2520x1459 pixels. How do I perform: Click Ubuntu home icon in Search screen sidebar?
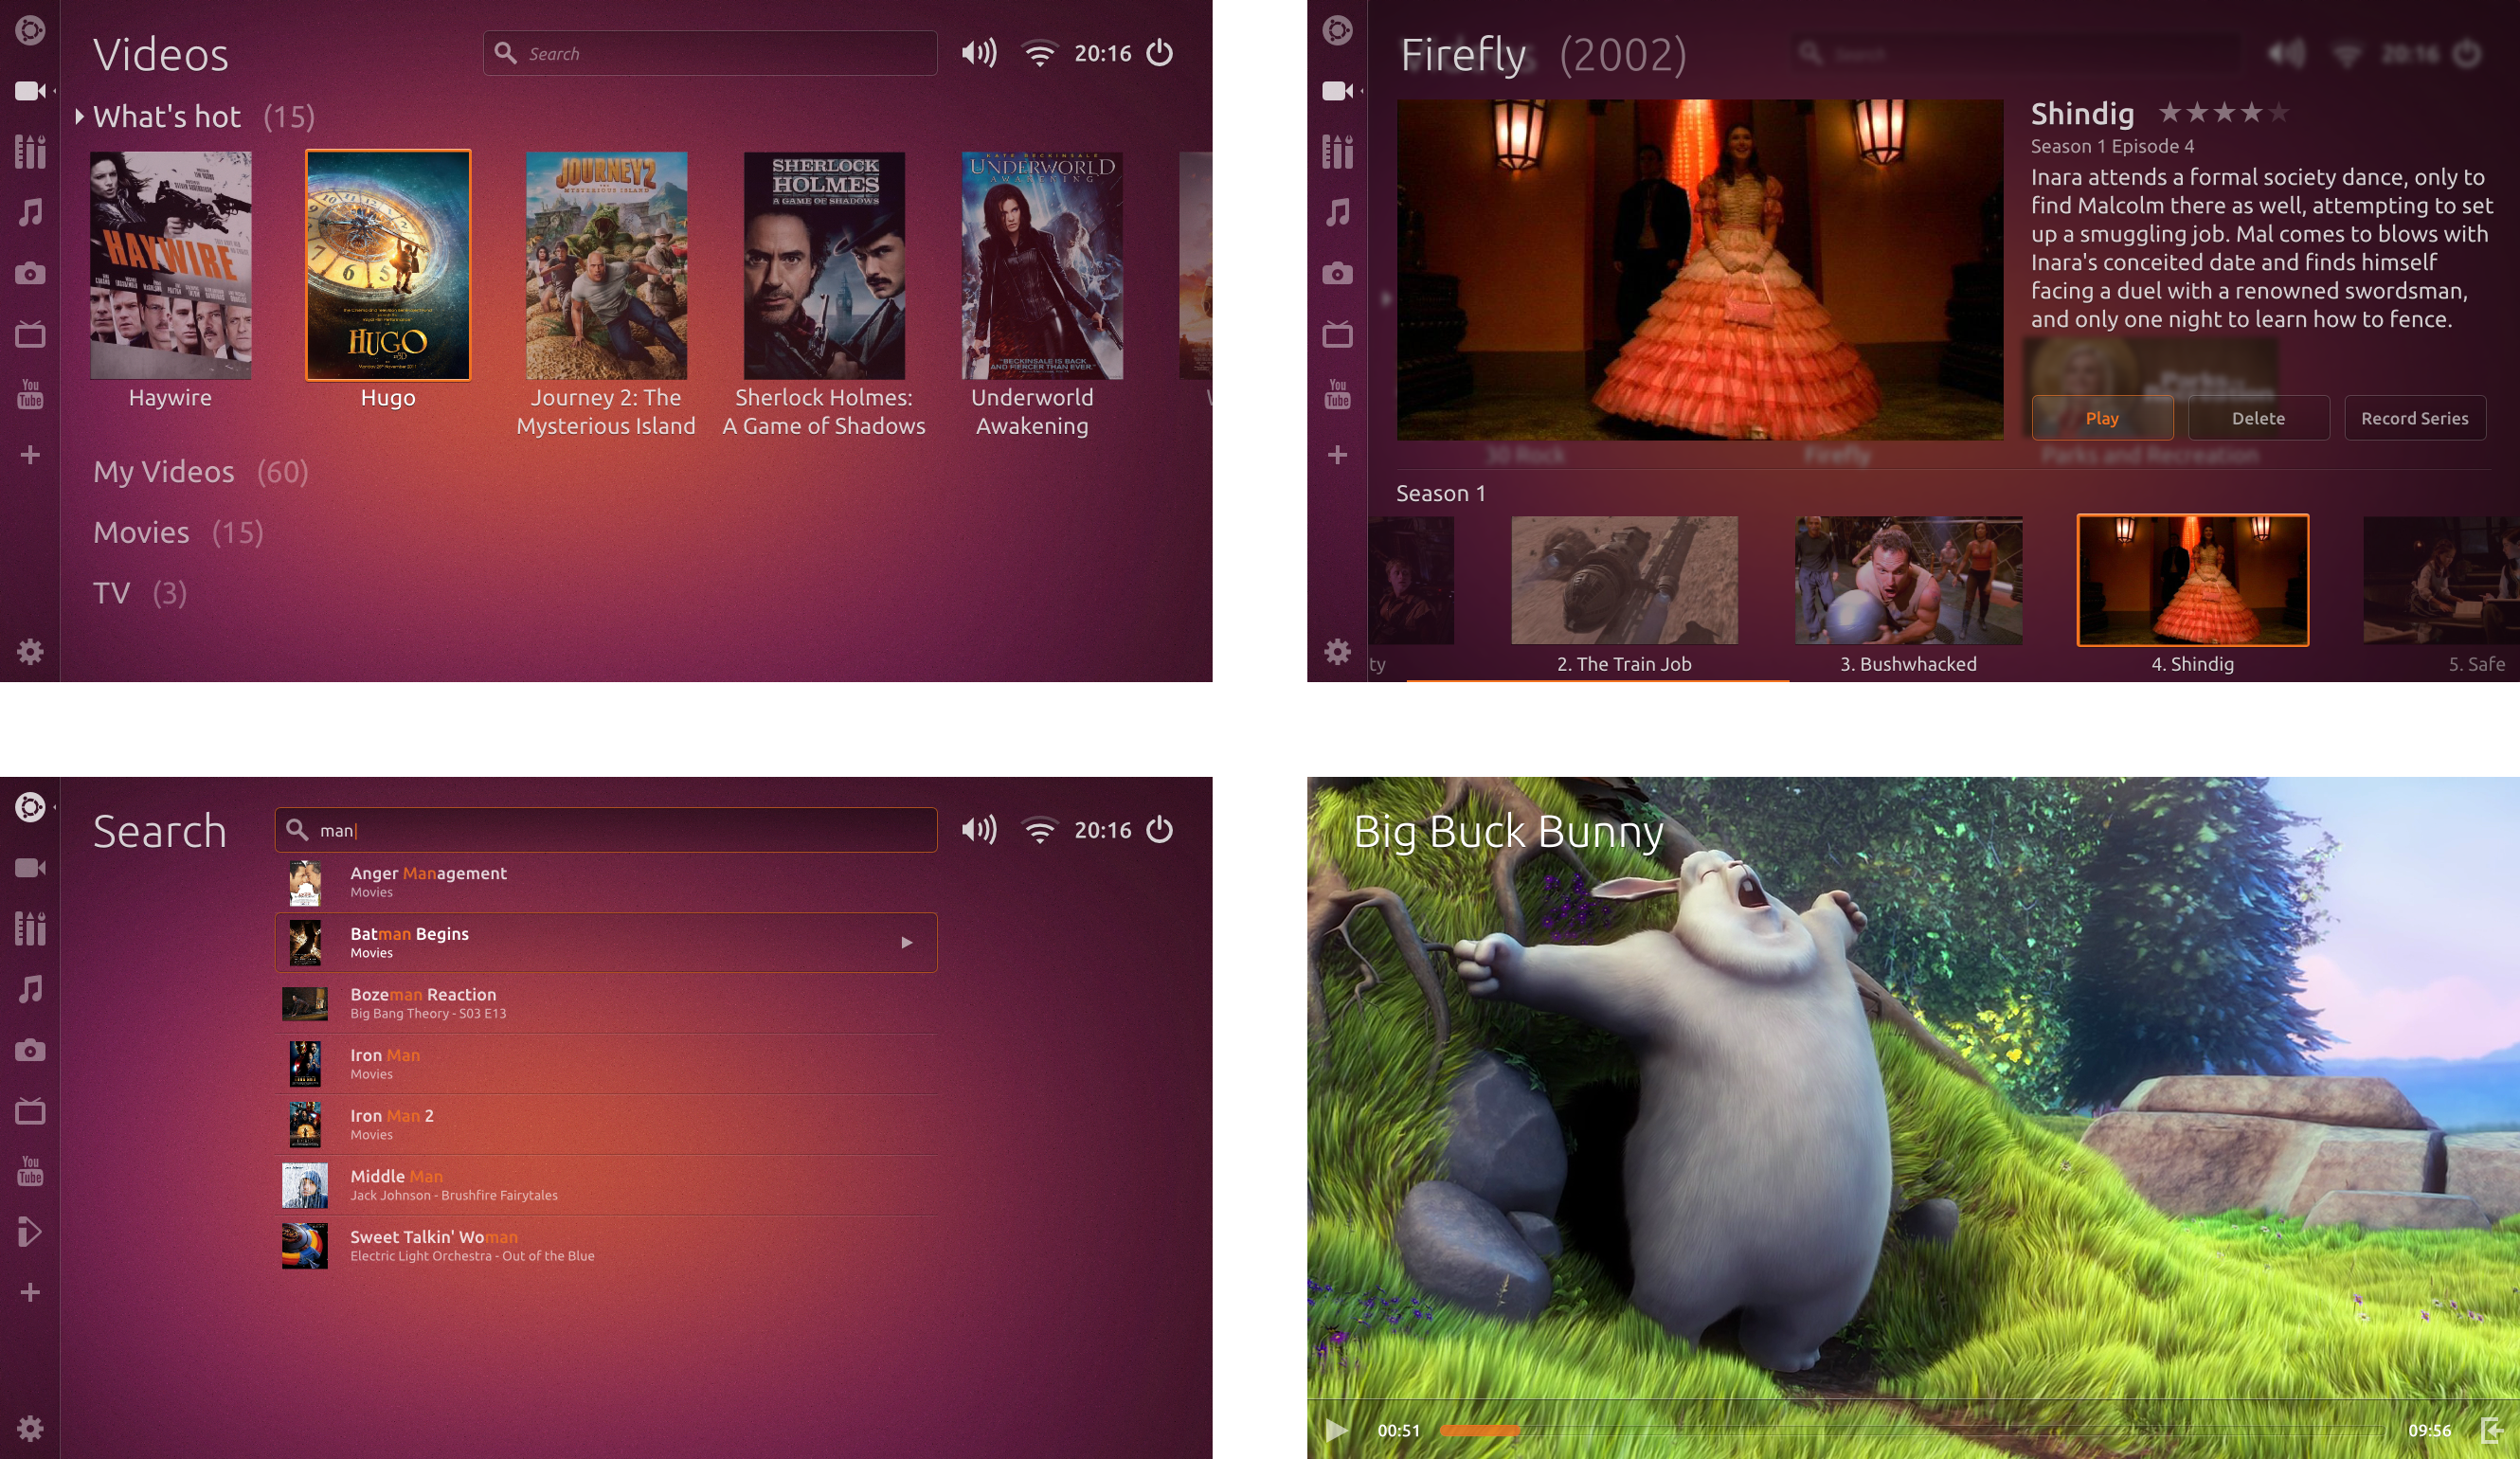click(30, 807)
